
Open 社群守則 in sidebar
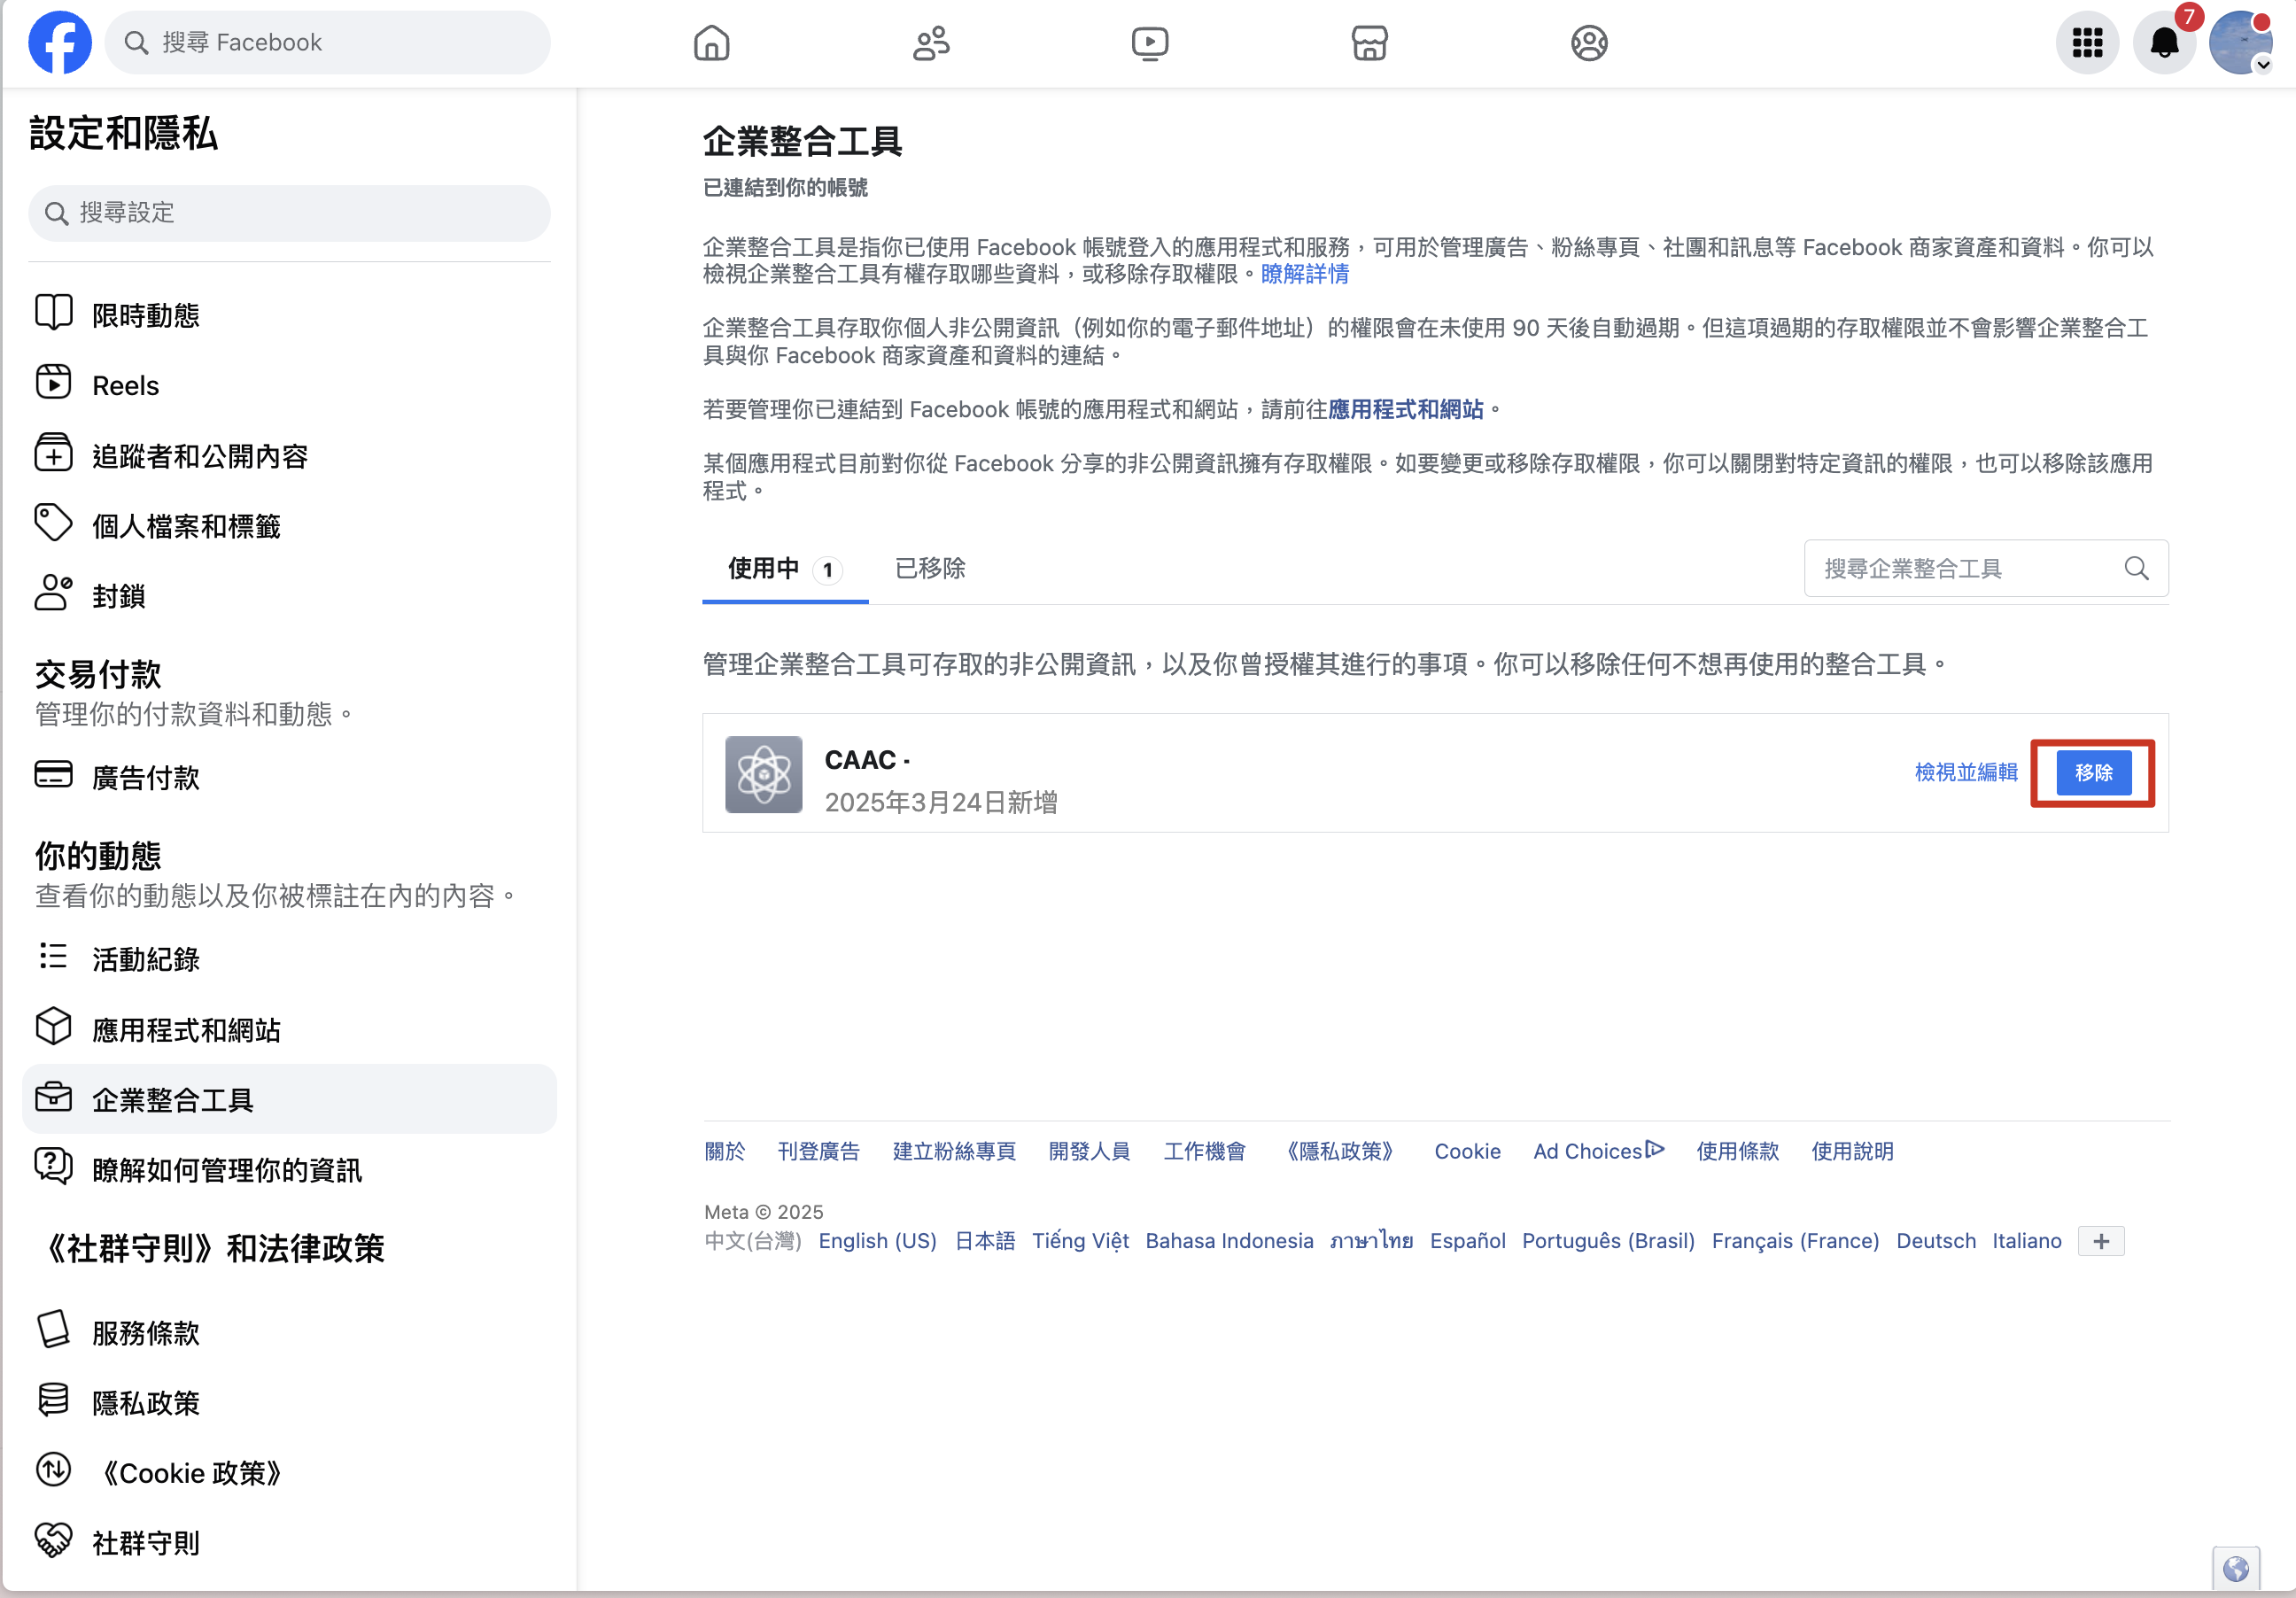tap(289, 1542)
